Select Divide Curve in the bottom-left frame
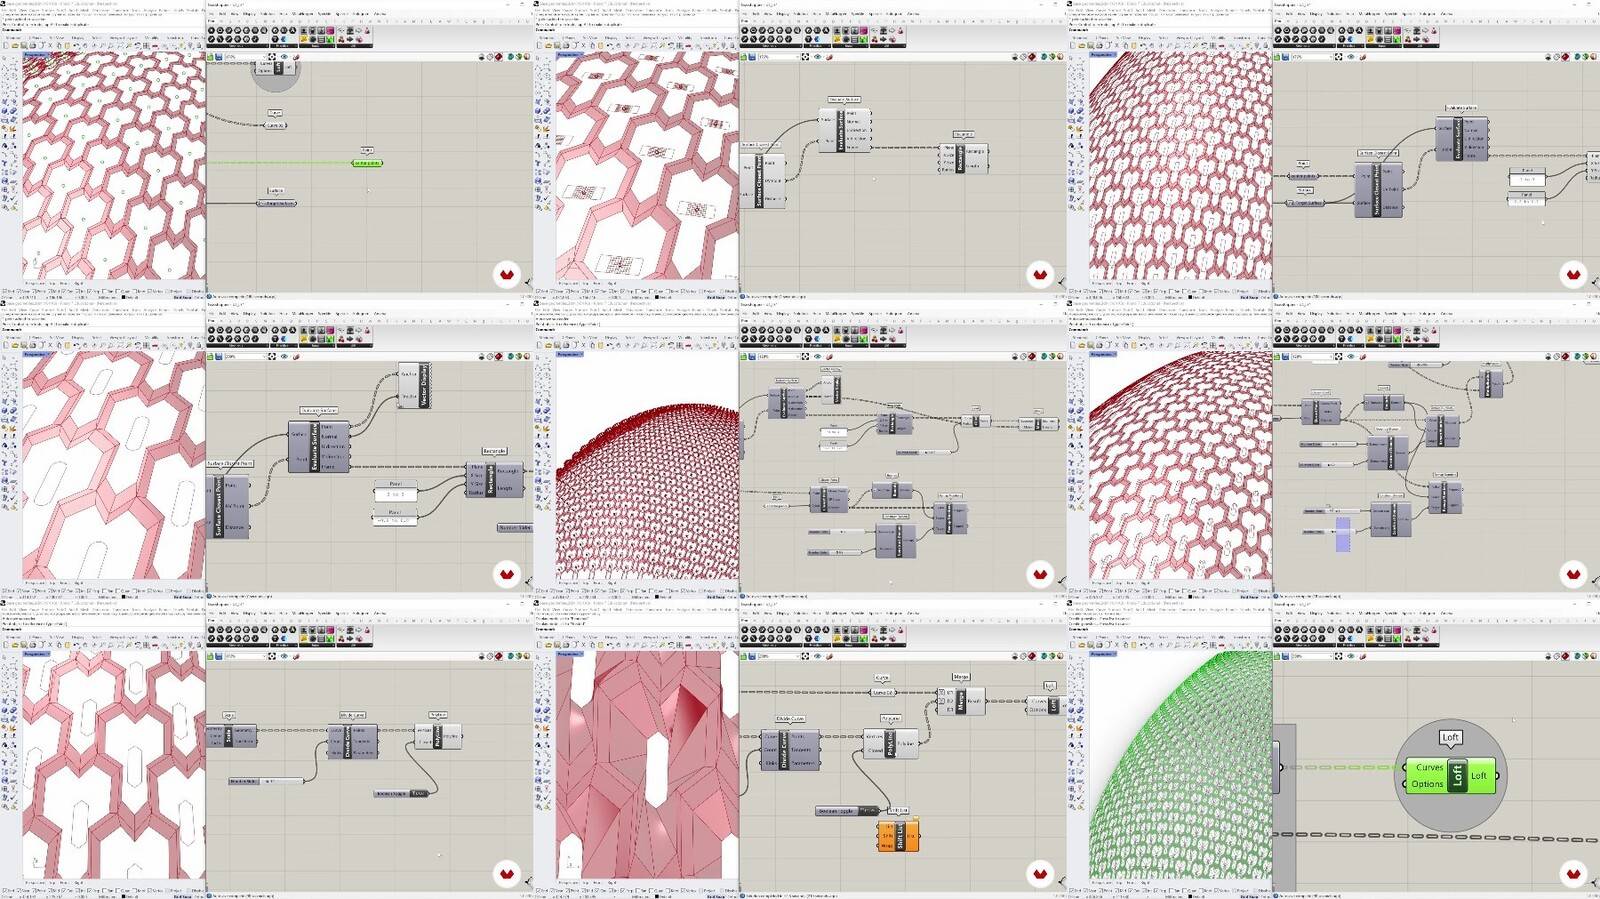The width and height of the screenshot is (1600, 899). point(353,741)
